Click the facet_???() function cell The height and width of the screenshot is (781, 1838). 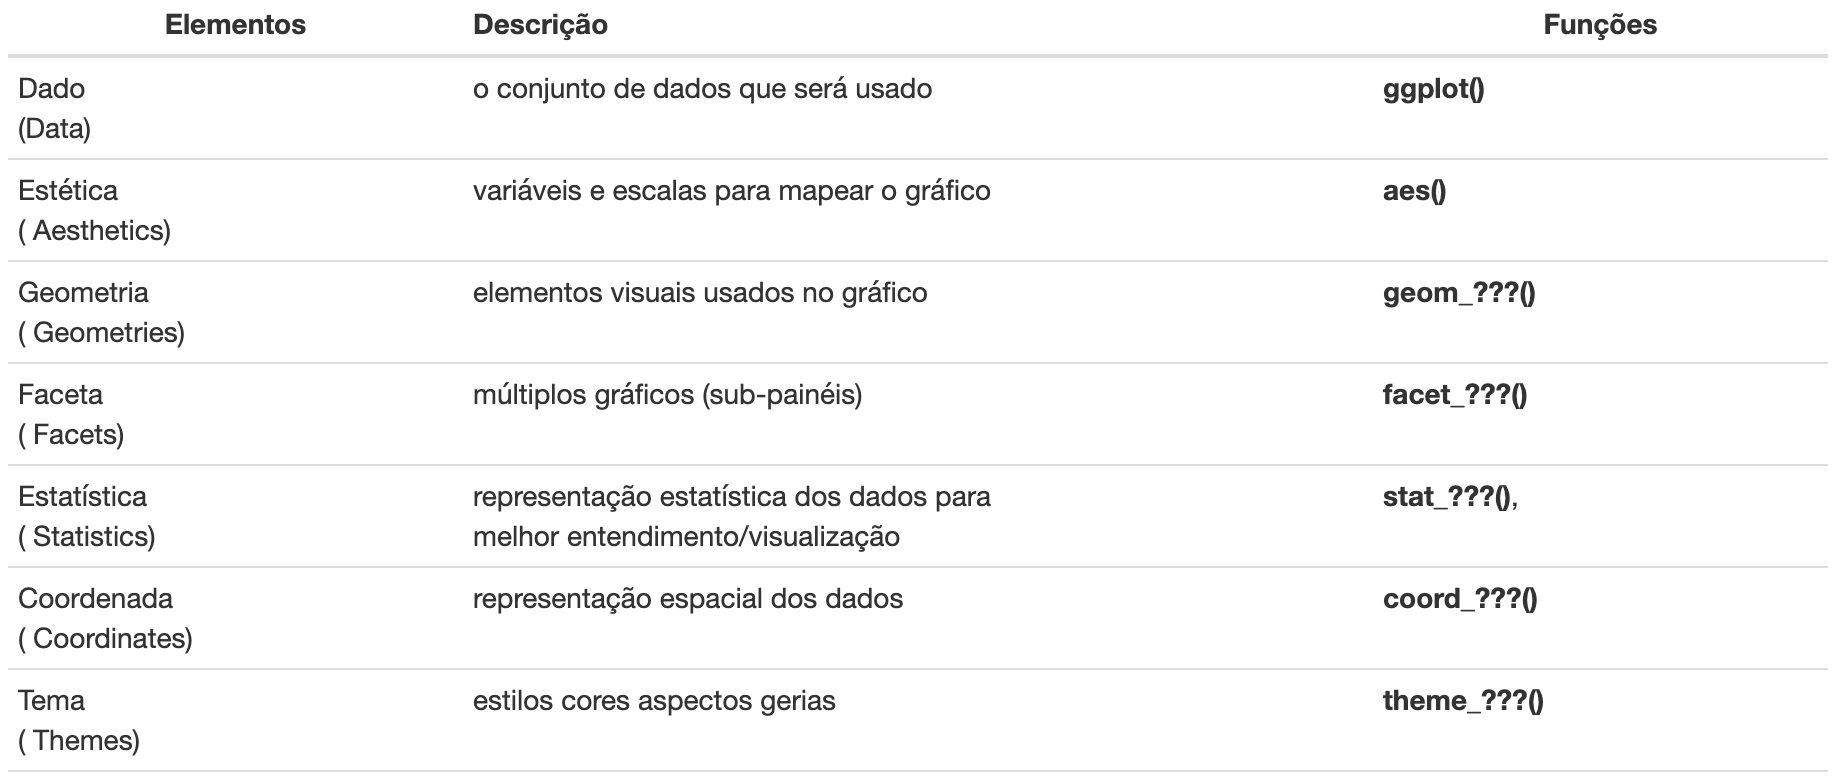point(1455,395)
